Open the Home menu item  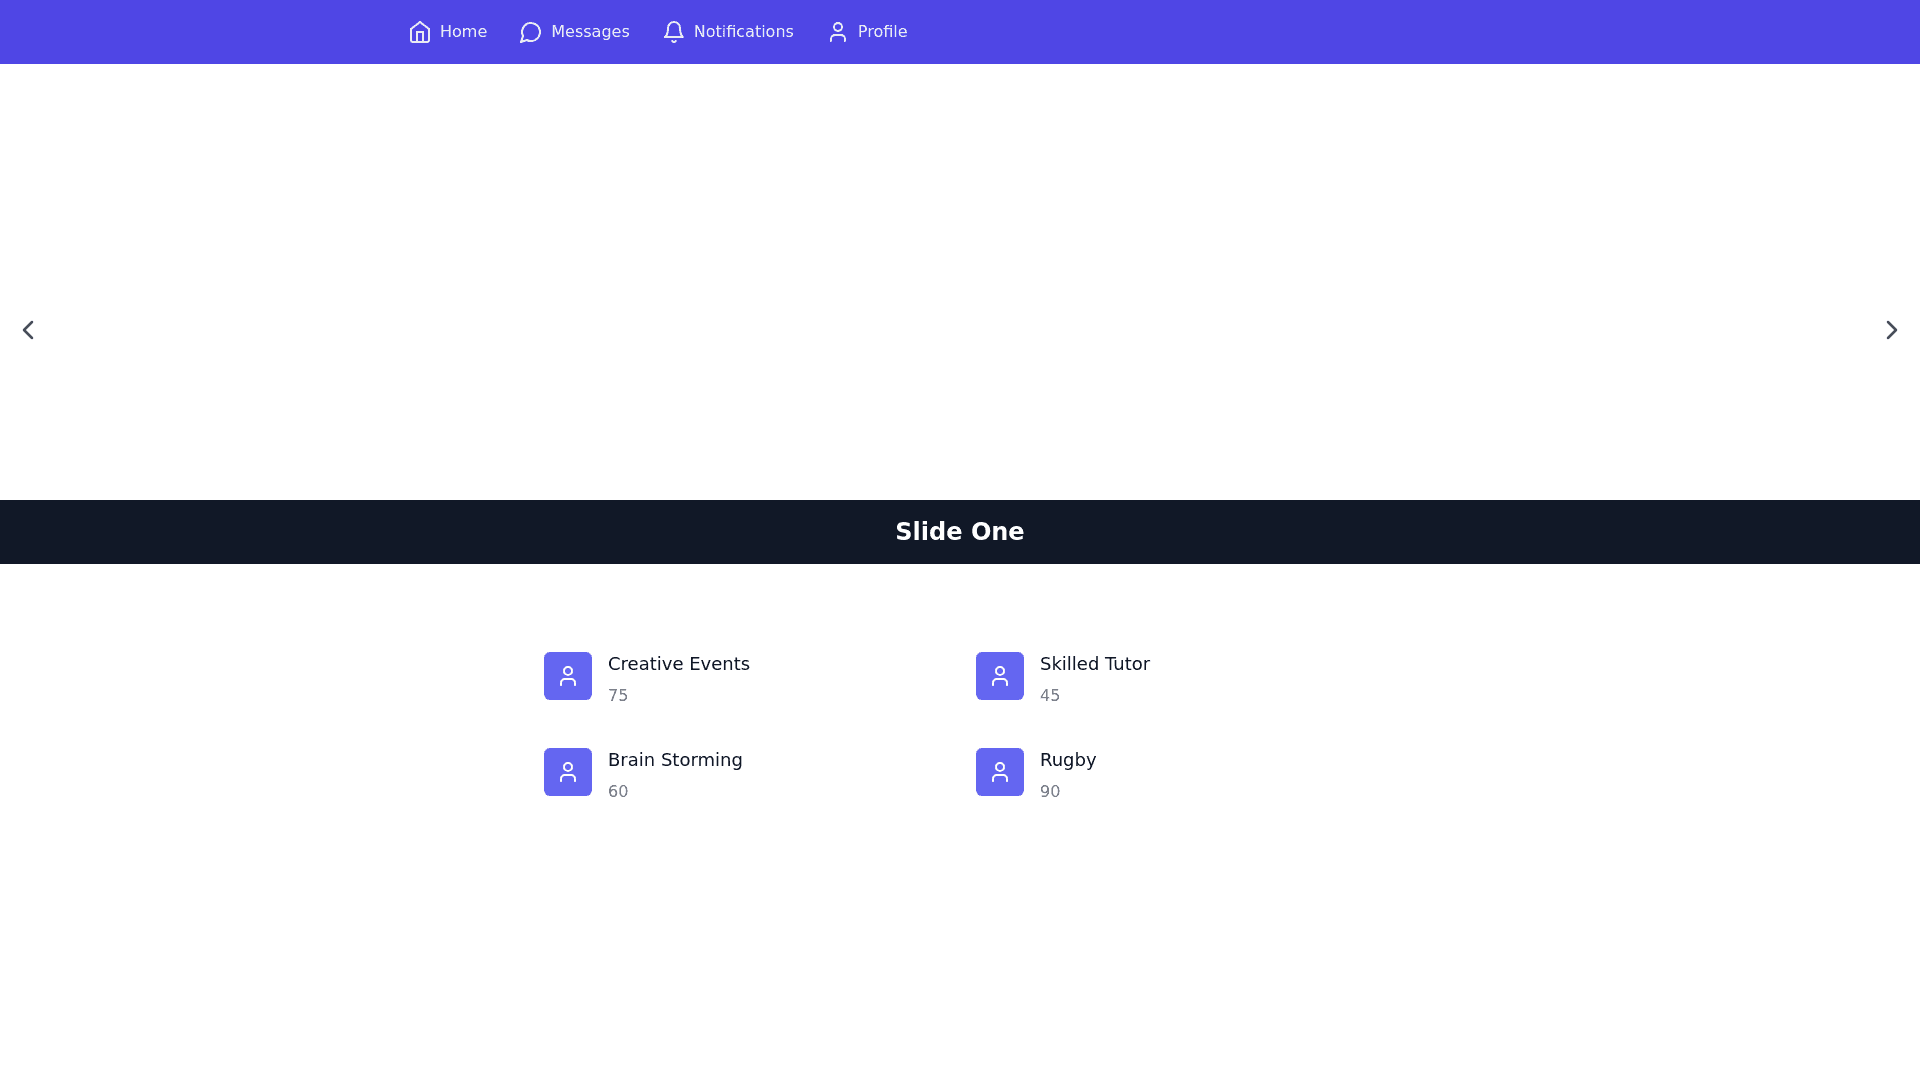tap(463, 32)
